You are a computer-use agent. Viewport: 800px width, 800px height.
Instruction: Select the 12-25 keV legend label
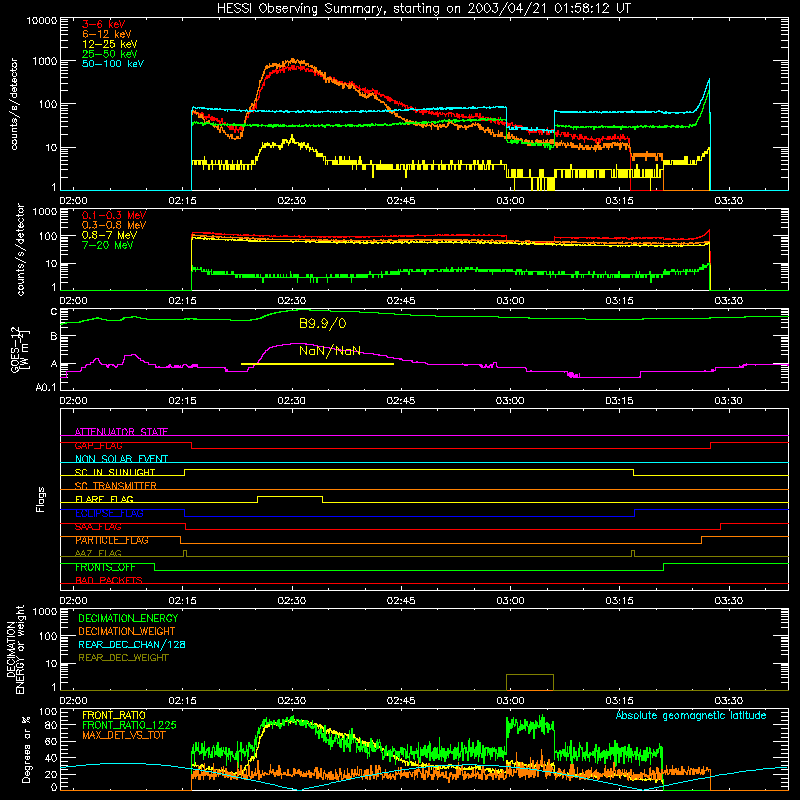[x=110, y=44]
